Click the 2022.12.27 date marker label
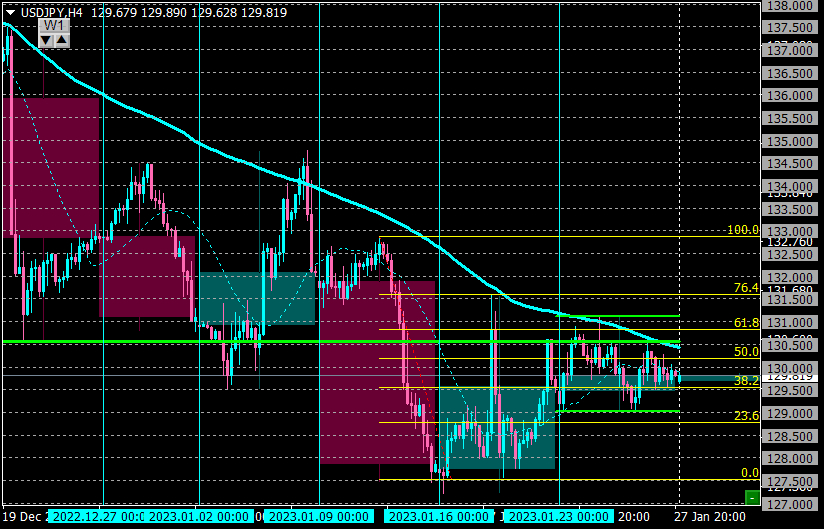 coord(97,516)
